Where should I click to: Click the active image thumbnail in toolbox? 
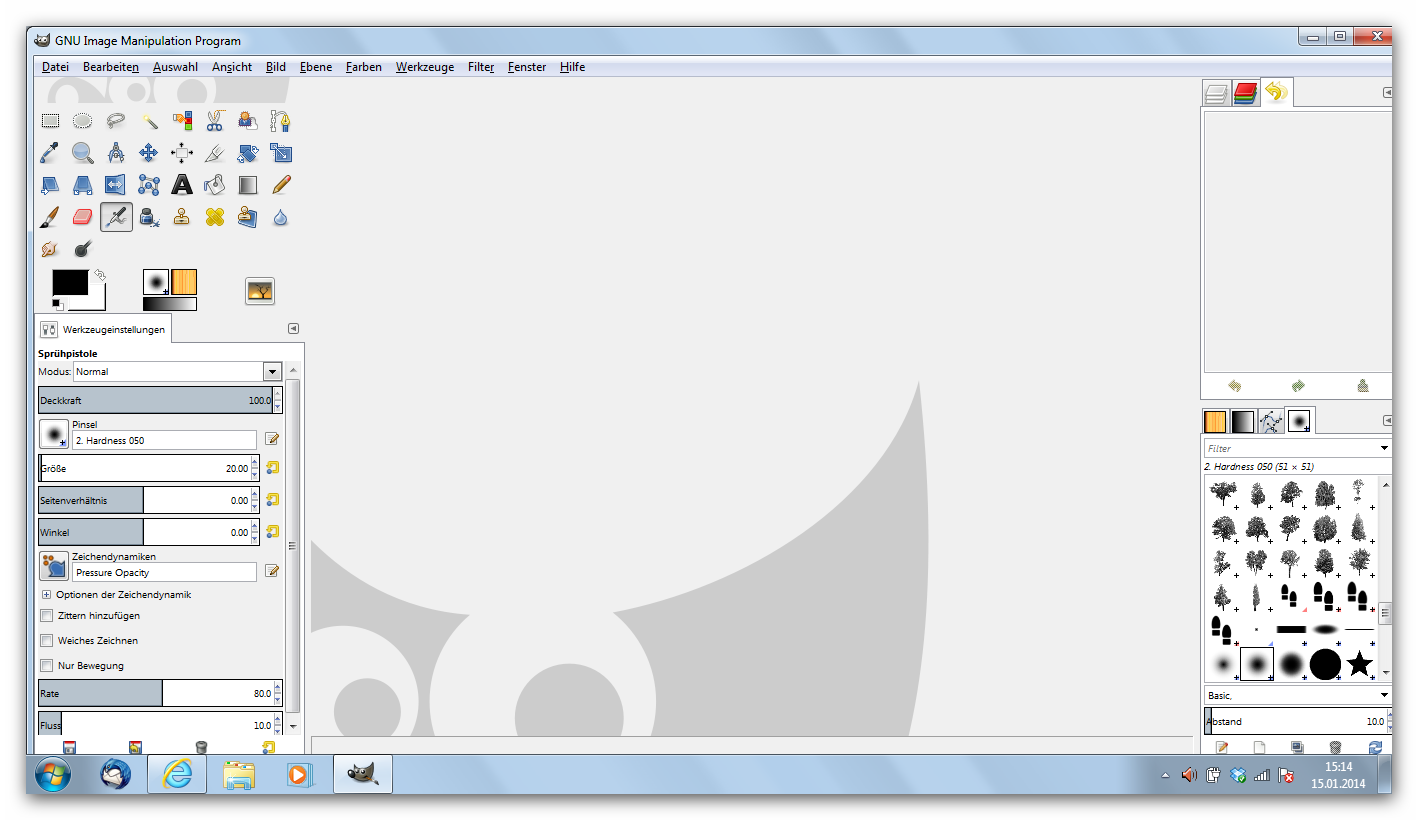[260, 291]
